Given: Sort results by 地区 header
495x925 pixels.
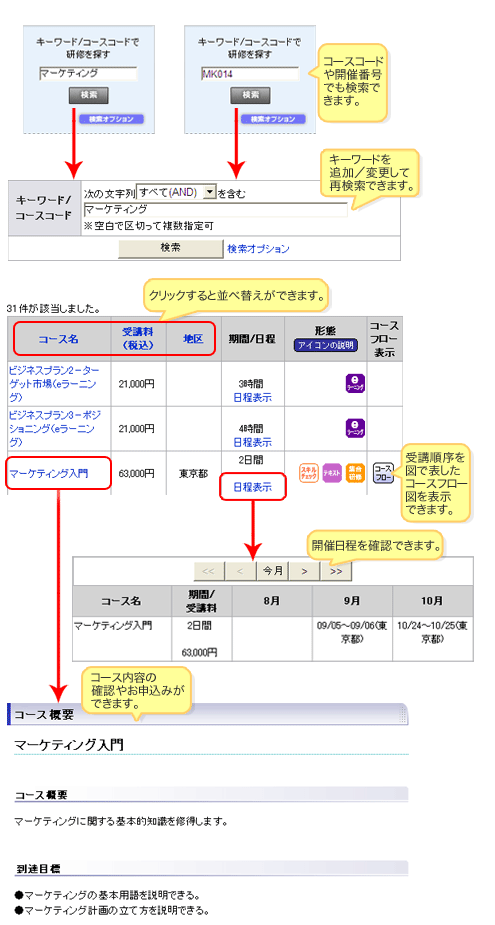Looking at the screenshot, I should coord(193,339).
